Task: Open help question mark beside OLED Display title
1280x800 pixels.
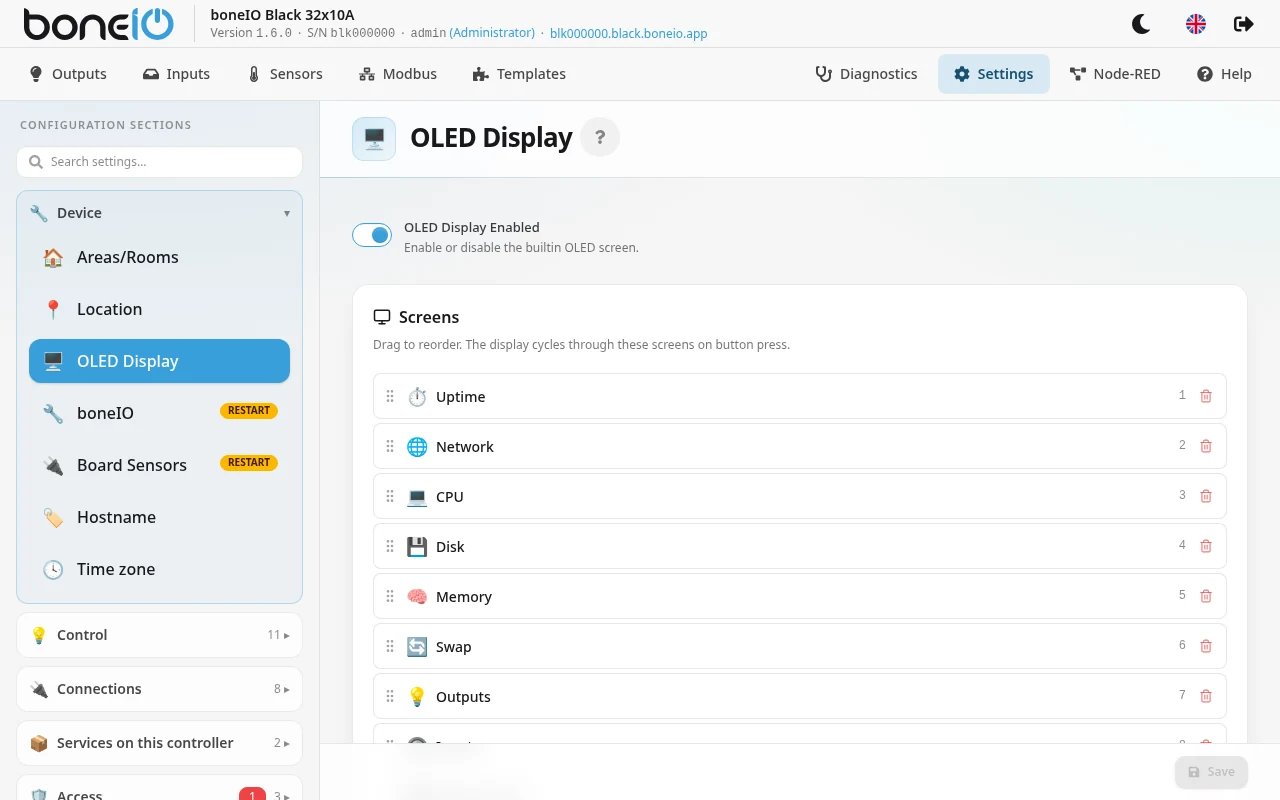Action: (x=600, y=138)
